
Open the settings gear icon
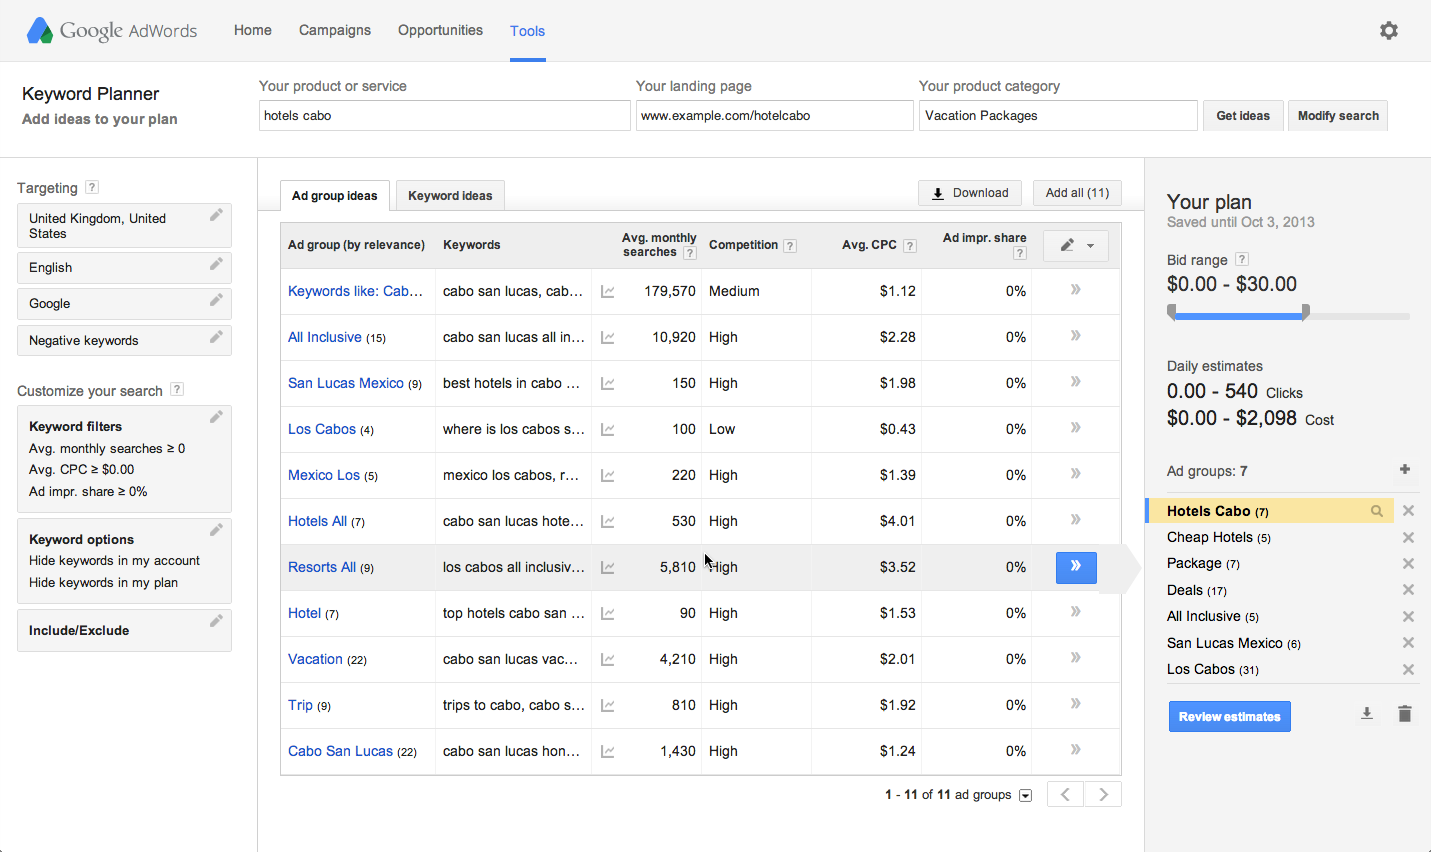pos(1388,31)
